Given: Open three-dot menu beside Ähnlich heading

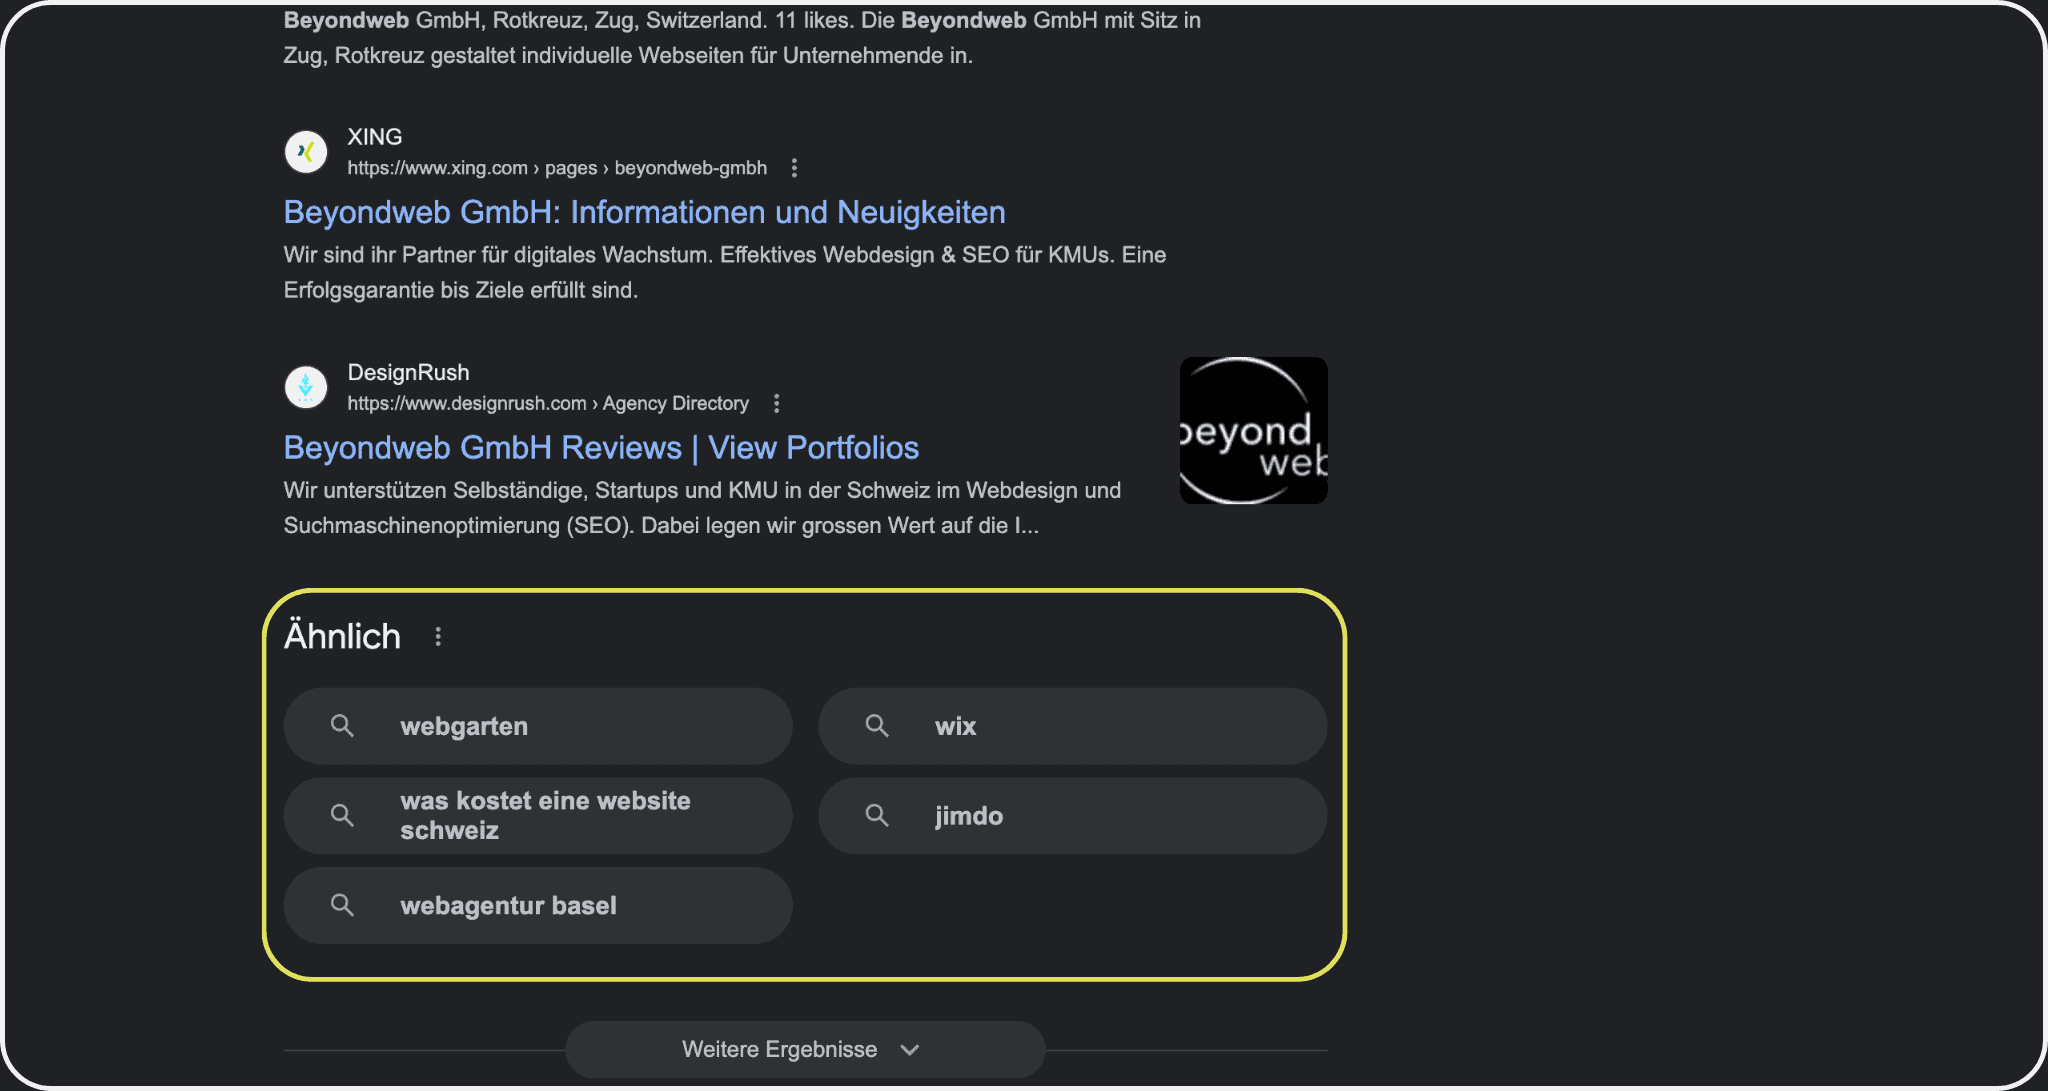Looking at the screenshot, I should click(438, 637).
